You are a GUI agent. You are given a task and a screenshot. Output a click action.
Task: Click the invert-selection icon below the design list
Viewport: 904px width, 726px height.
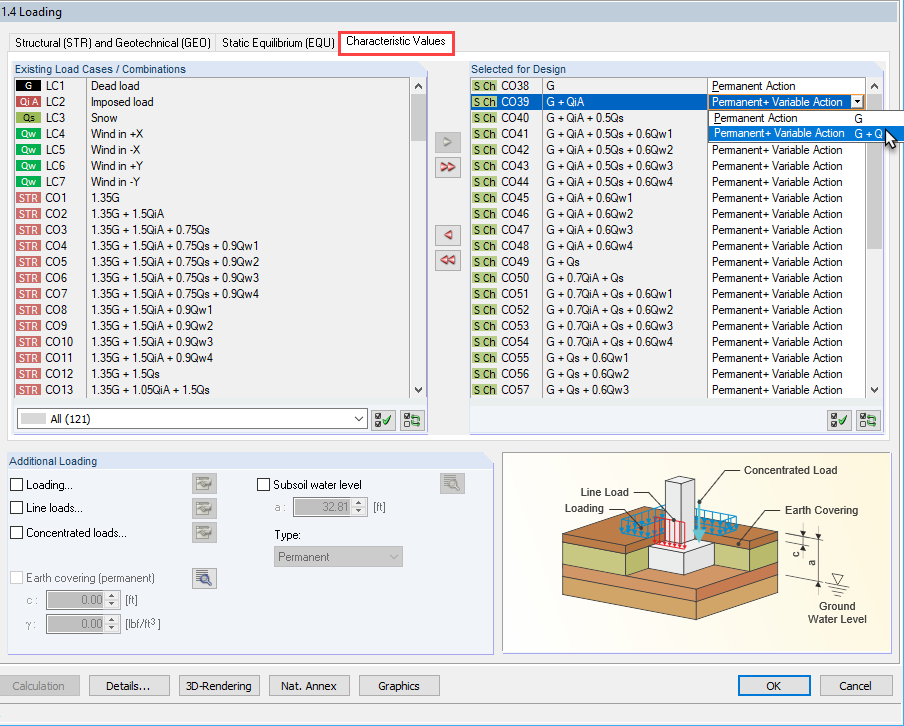pos(868,420)
